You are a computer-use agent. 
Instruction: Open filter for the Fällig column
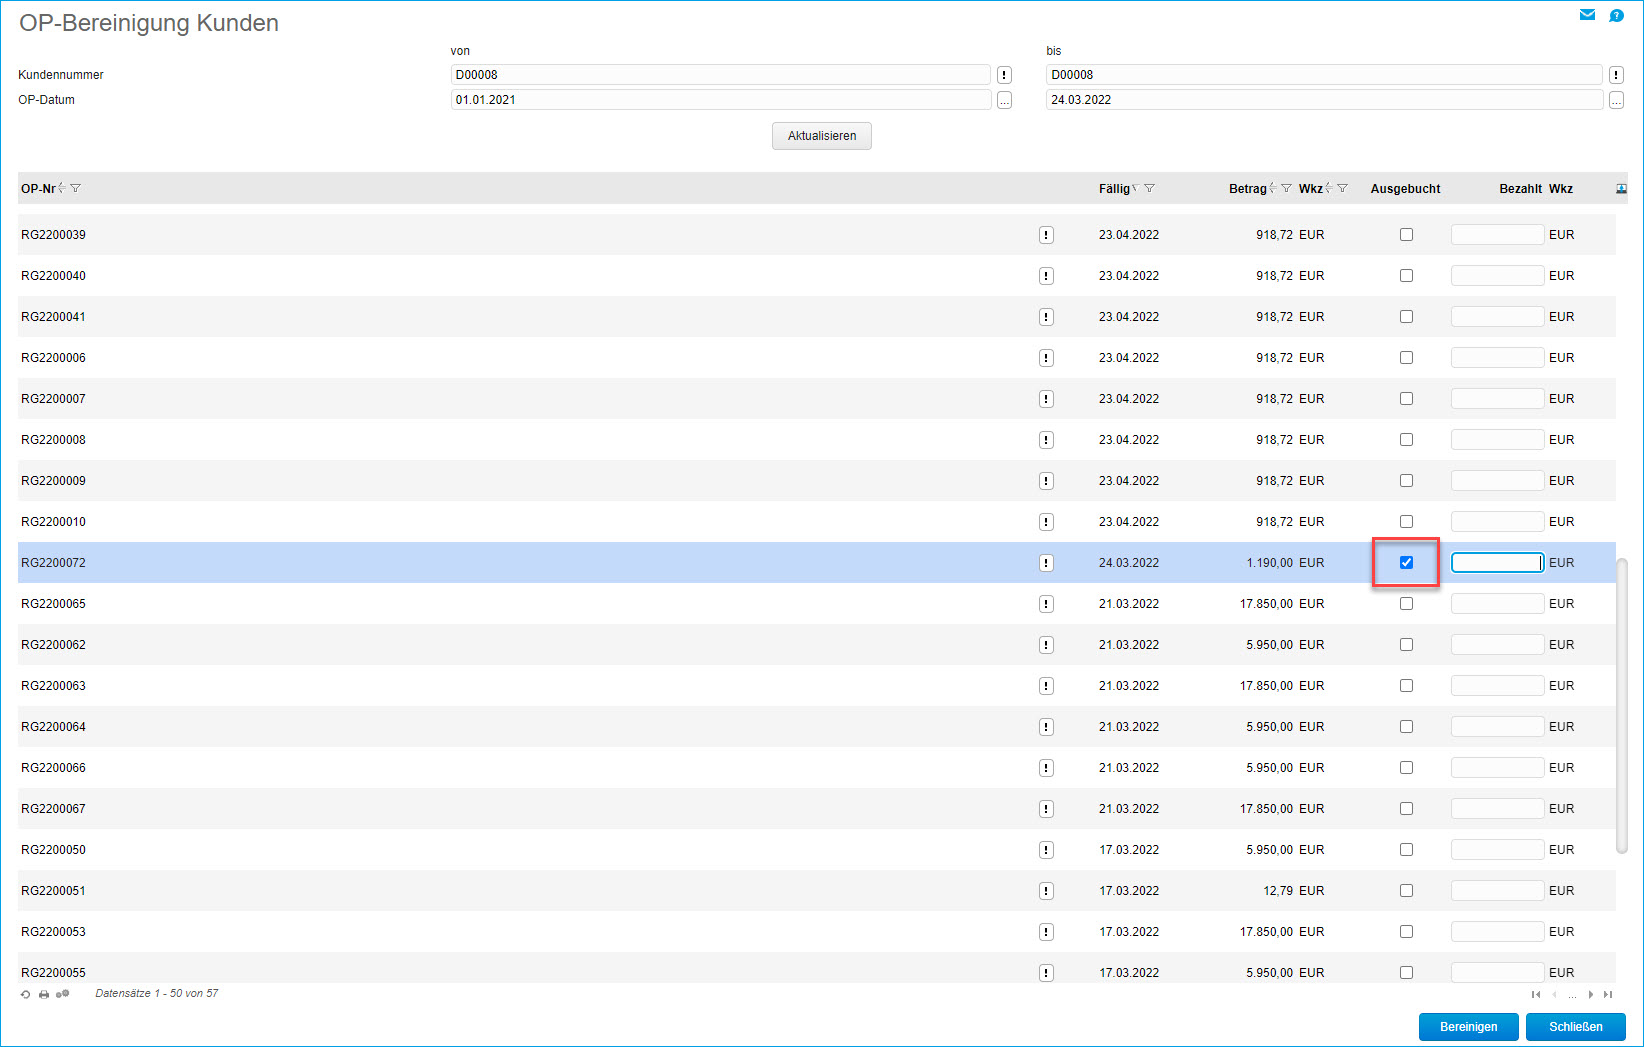[x=1150, y=189]
